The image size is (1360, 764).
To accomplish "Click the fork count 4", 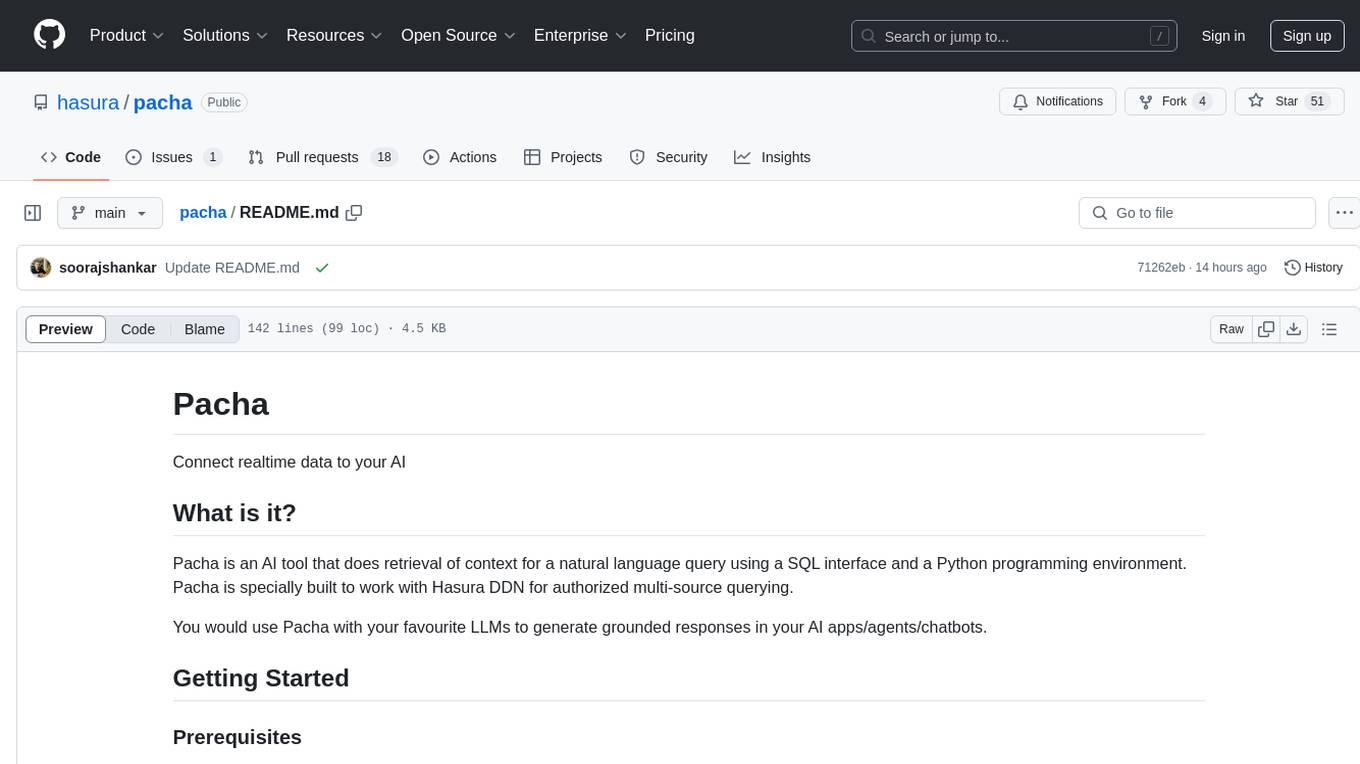I will (x=1203, y=101).
